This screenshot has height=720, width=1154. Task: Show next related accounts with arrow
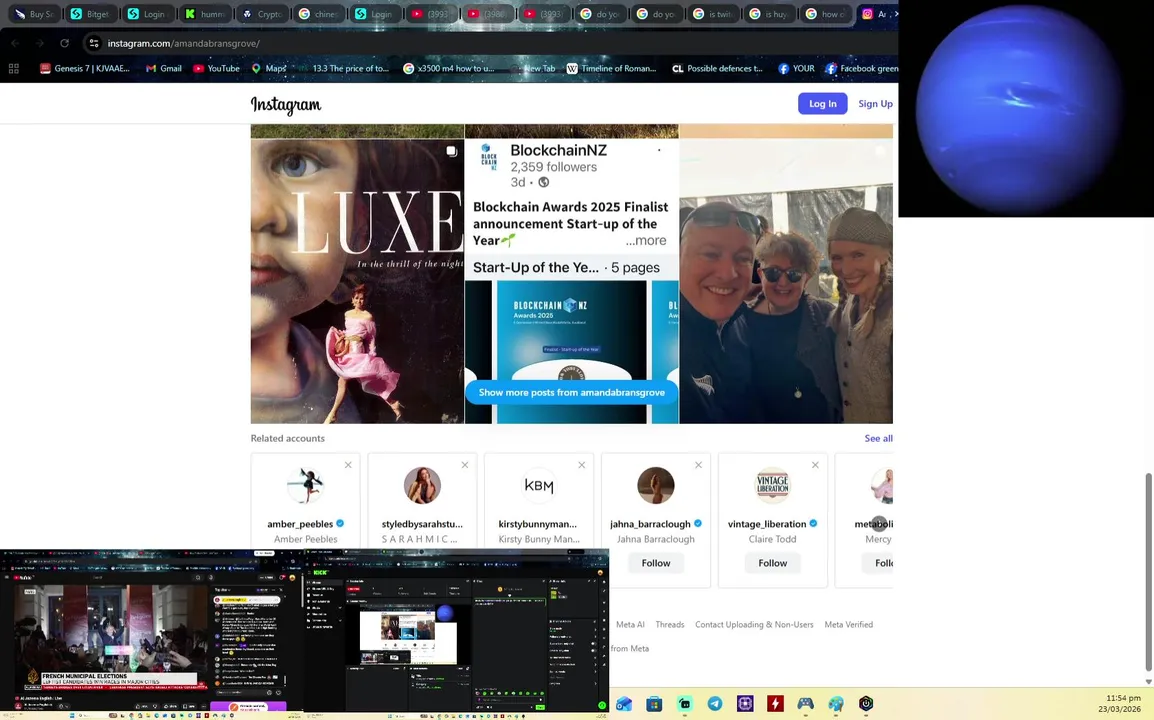tap(879, 523)
